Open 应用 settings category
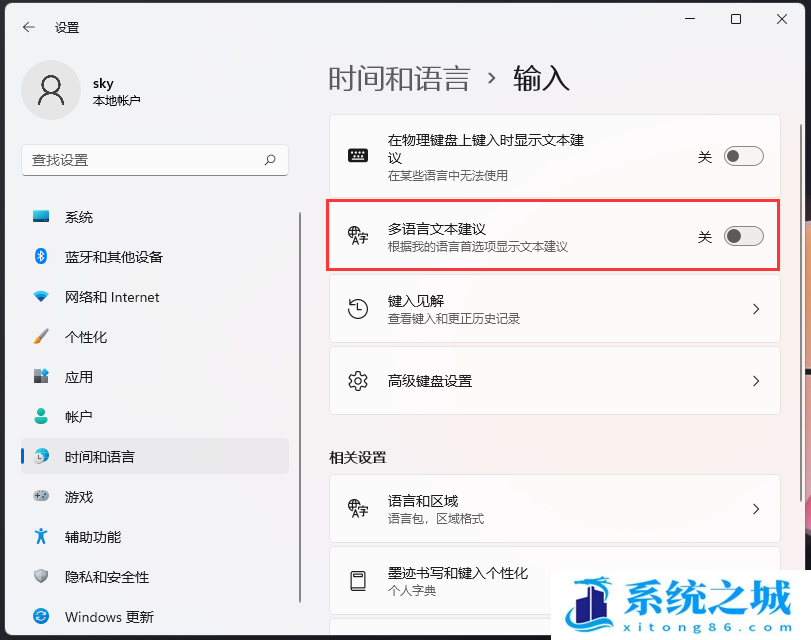 click(155, 377)
